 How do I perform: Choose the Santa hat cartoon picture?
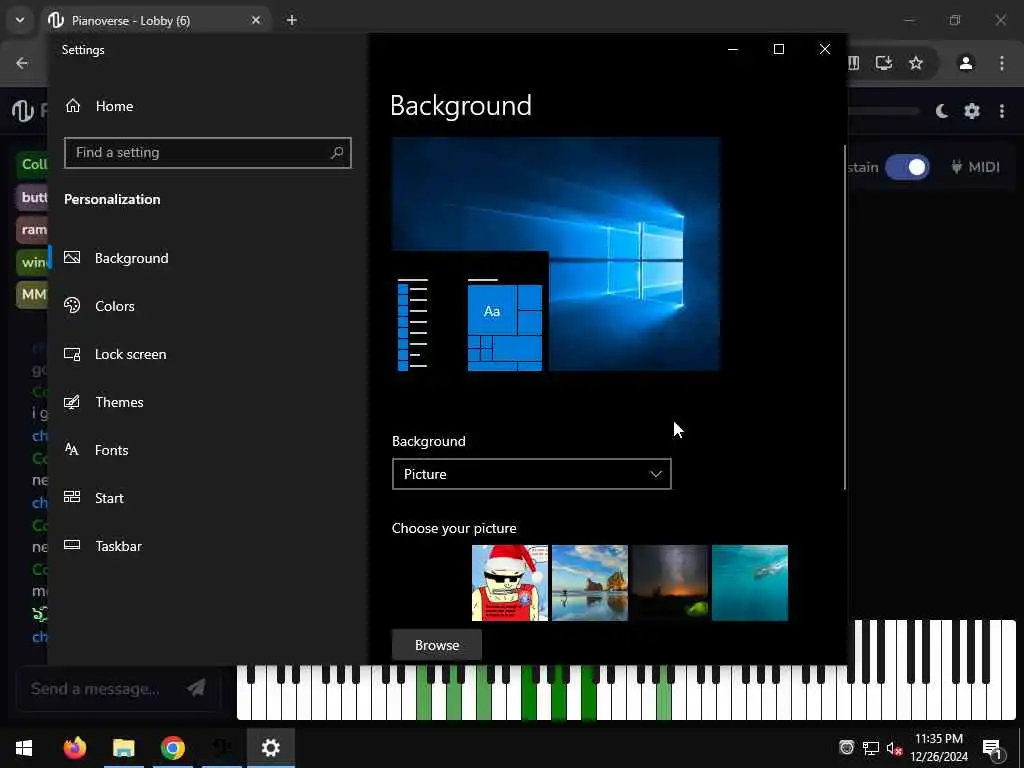(510, 583)
